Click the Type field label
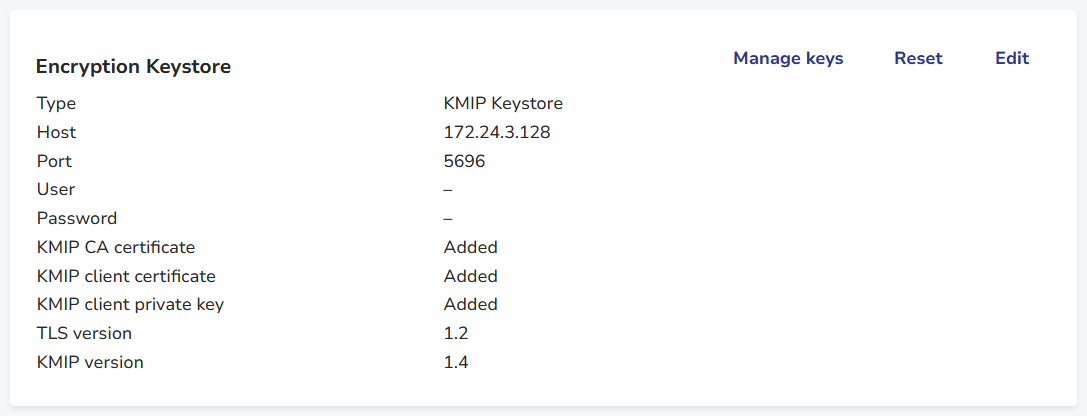 pos(56,103)
